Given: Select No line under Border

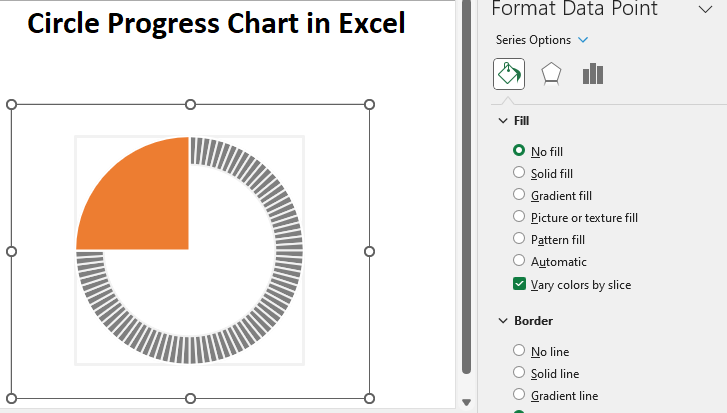Looking at the screenshot, I should coord(519,351).
